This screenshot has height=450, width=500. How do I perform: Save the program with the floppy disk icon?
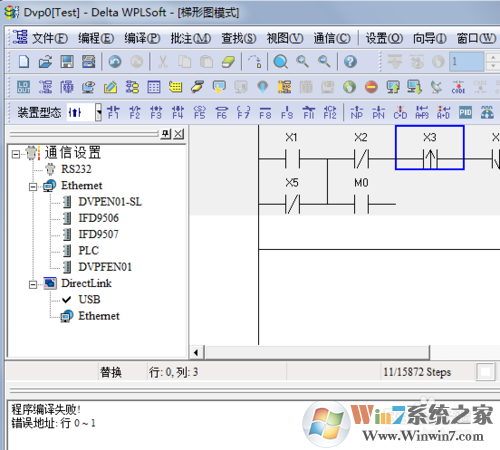pyautogui.click(x=67, y=62)
